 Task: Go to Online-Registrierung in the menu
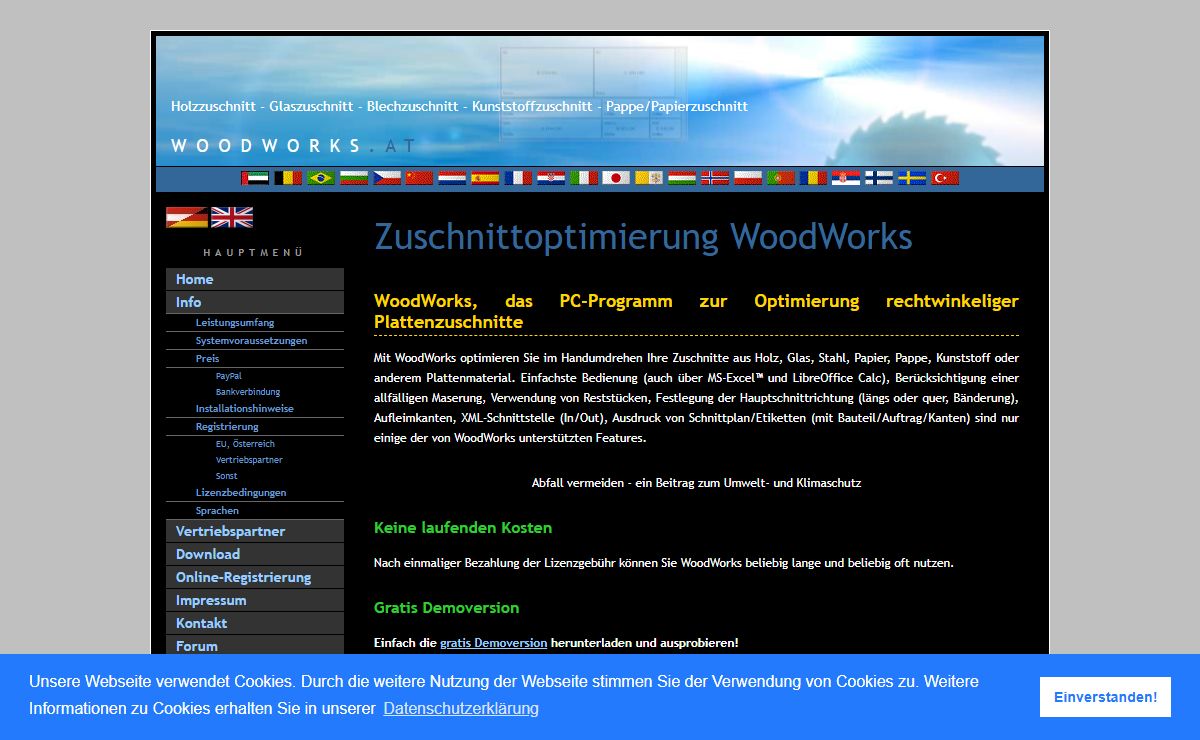[243, 577]
